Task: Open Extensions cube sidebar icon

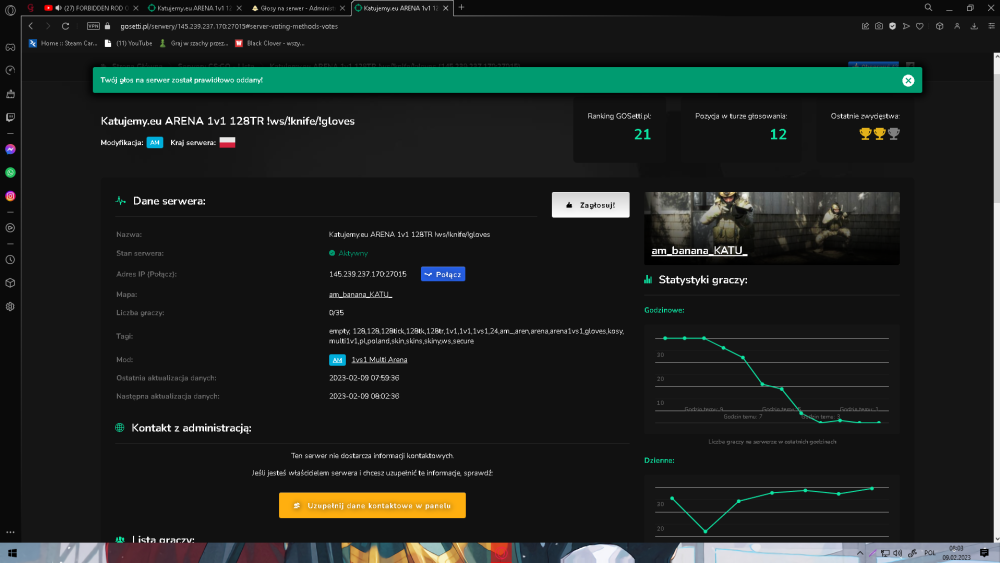Action: (x=10, y=283)
